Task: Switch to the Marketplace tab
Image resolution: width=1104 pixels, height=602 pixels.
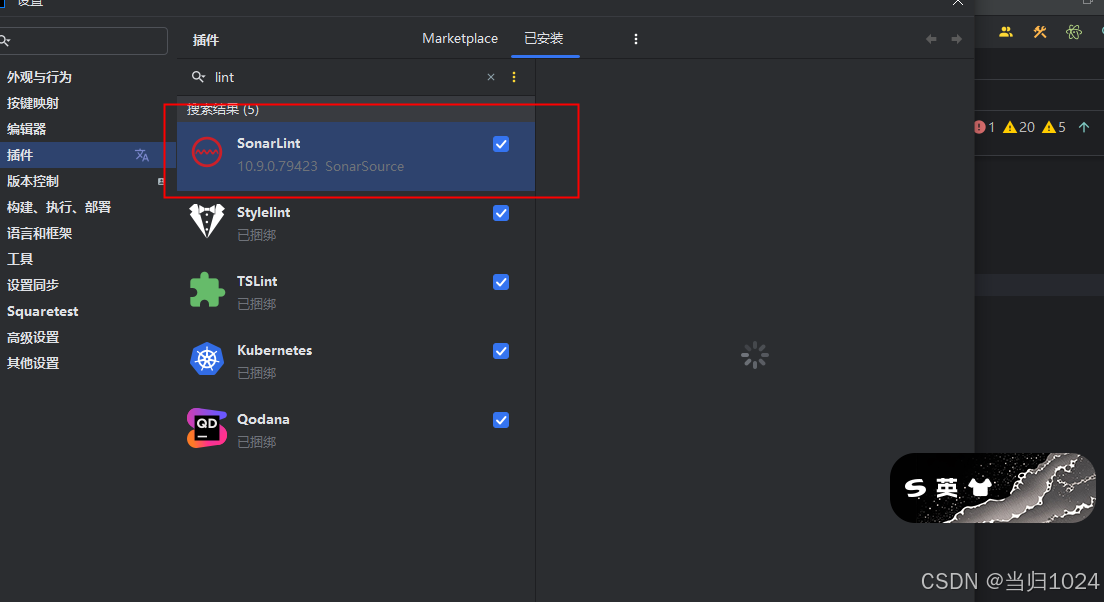Action: [460, 39]
